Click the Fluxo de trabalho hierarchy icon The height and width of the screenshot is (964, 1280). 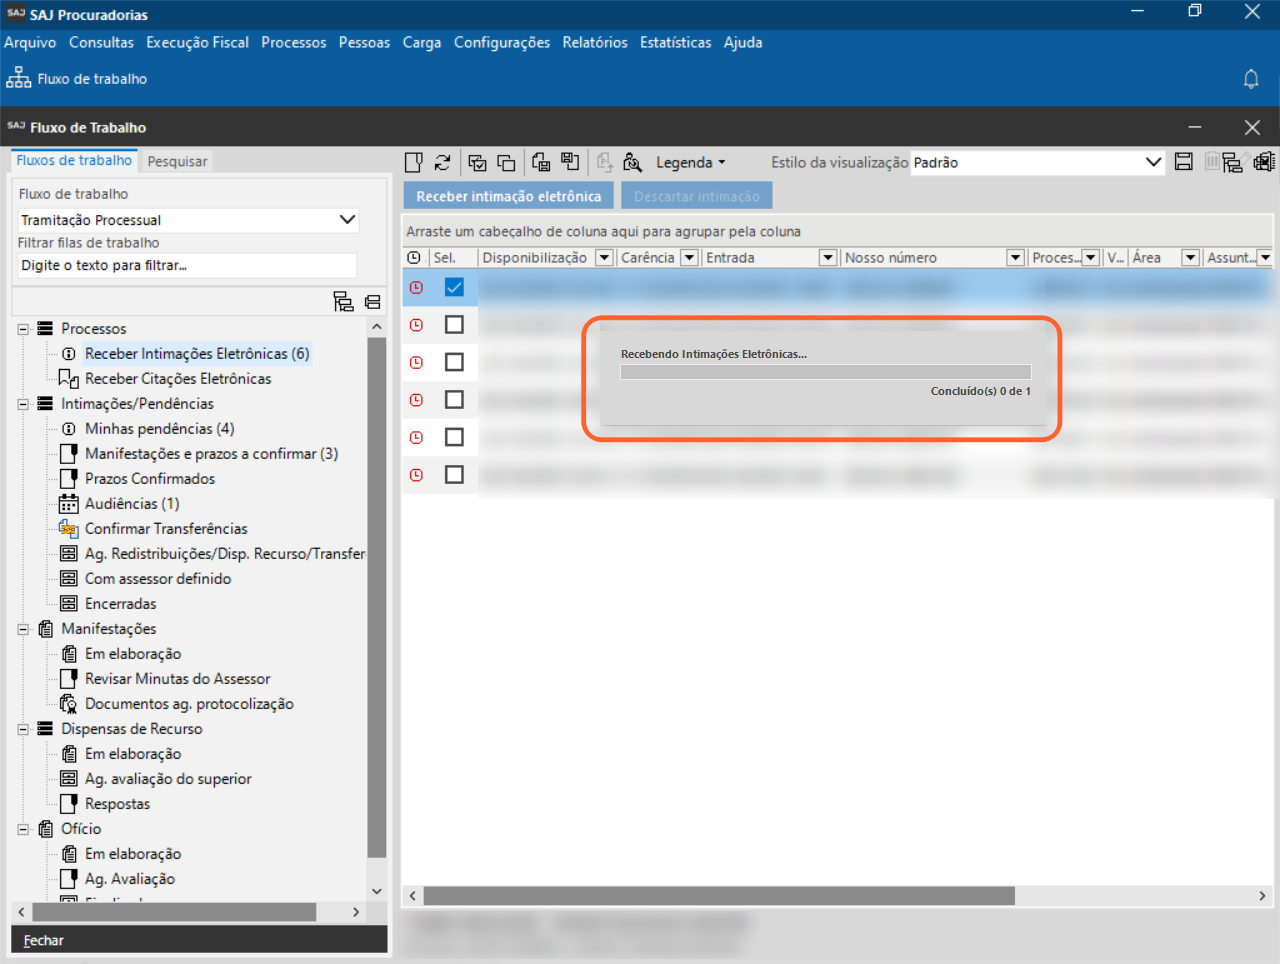click(x=18, y=79)
